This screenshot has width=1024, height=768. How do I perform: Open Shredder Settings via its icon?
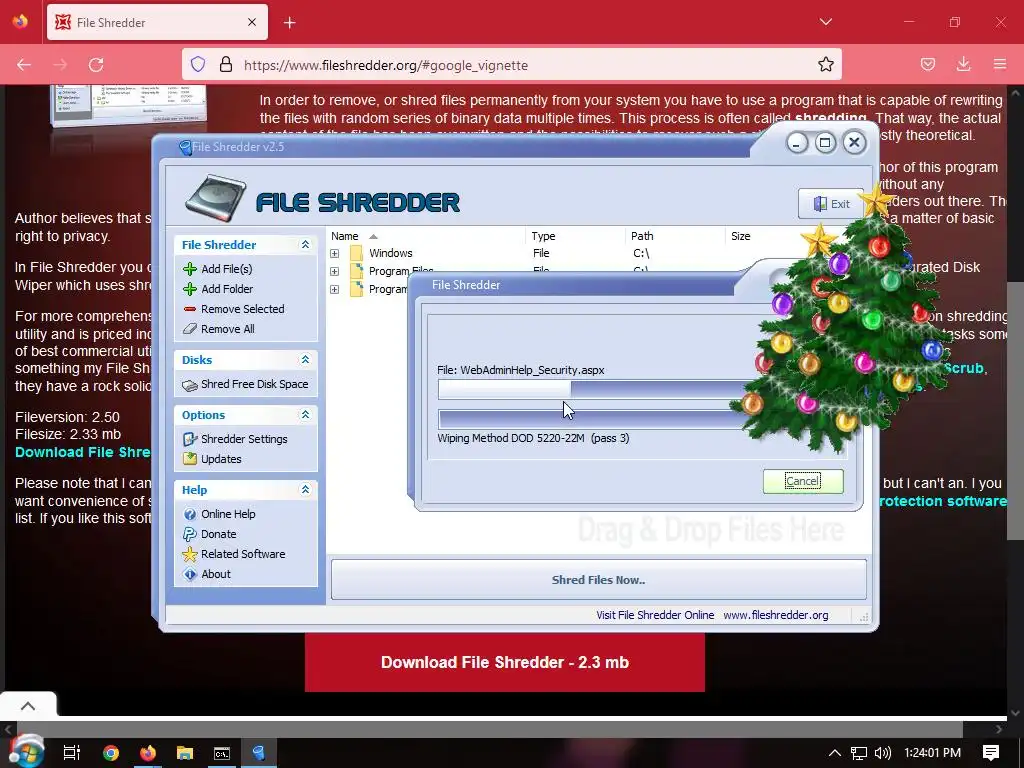coord(189,440)
